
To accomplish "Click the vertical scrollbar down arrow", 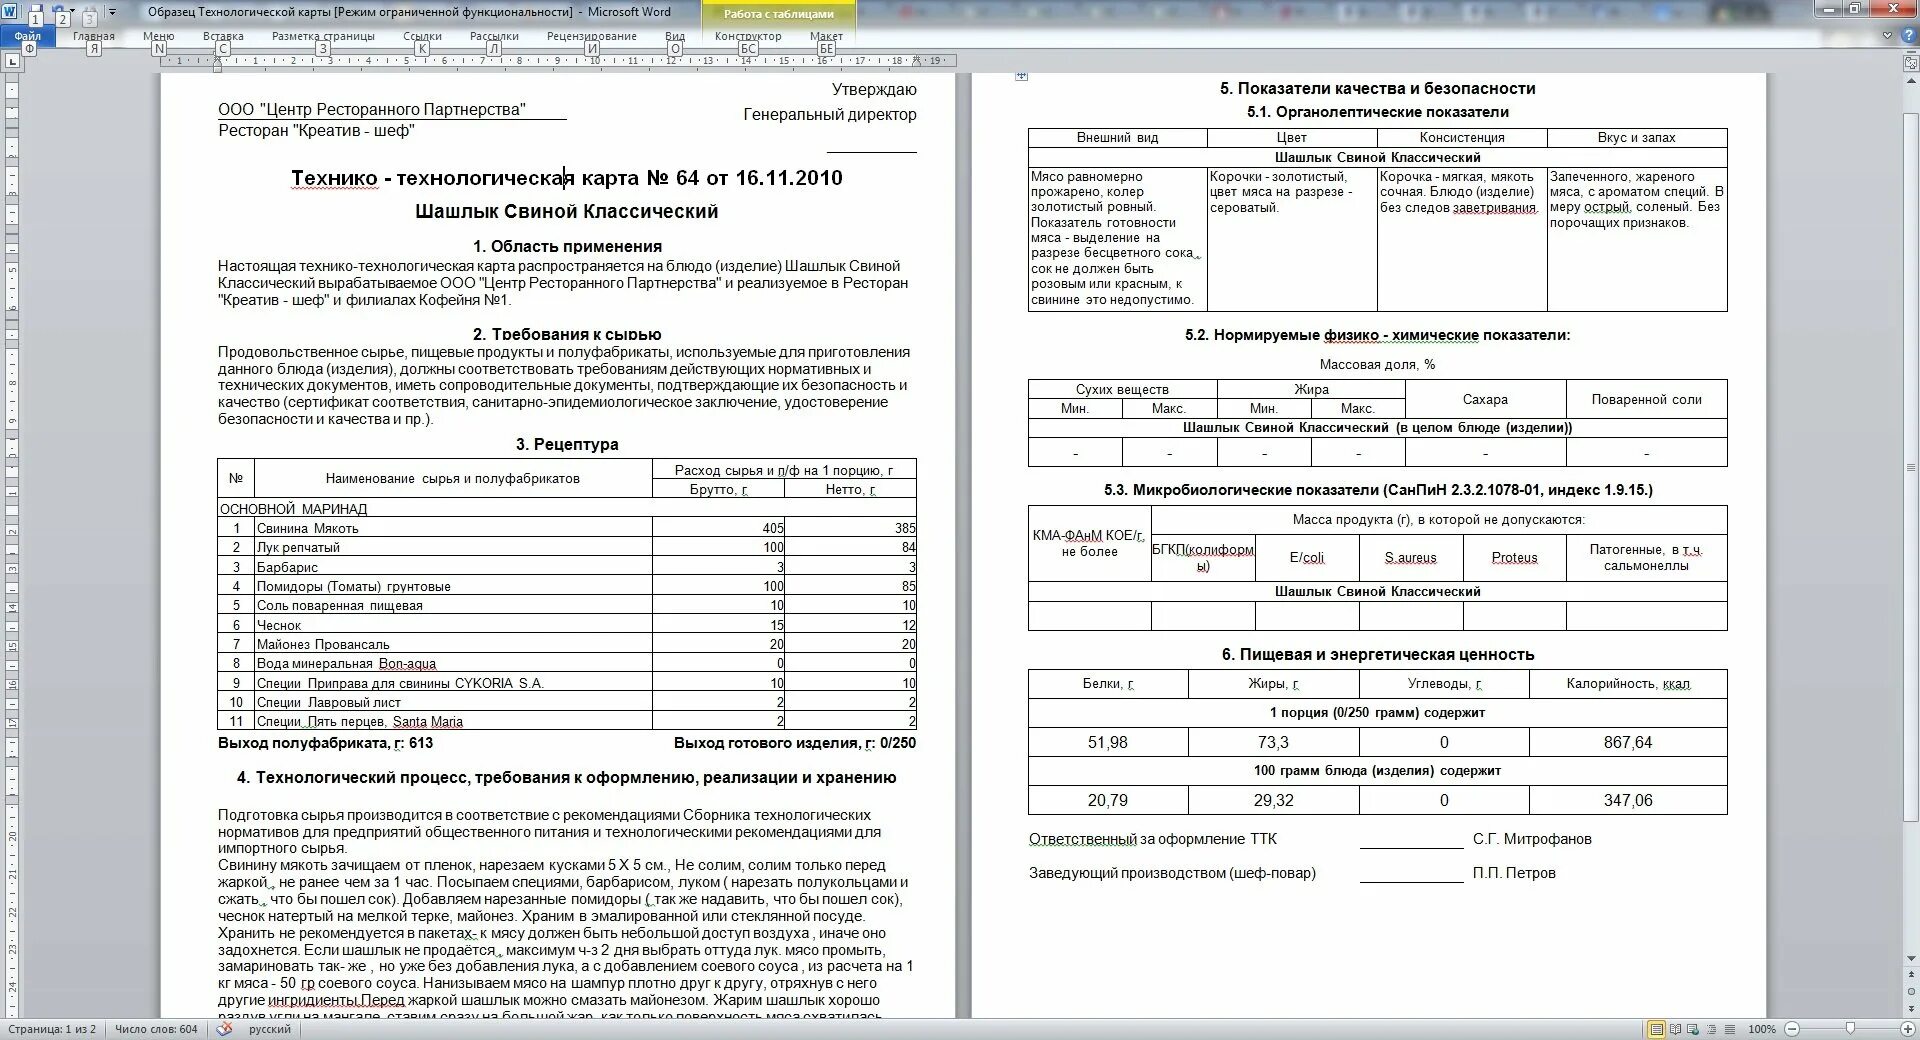I will (x=1911, y=959).
